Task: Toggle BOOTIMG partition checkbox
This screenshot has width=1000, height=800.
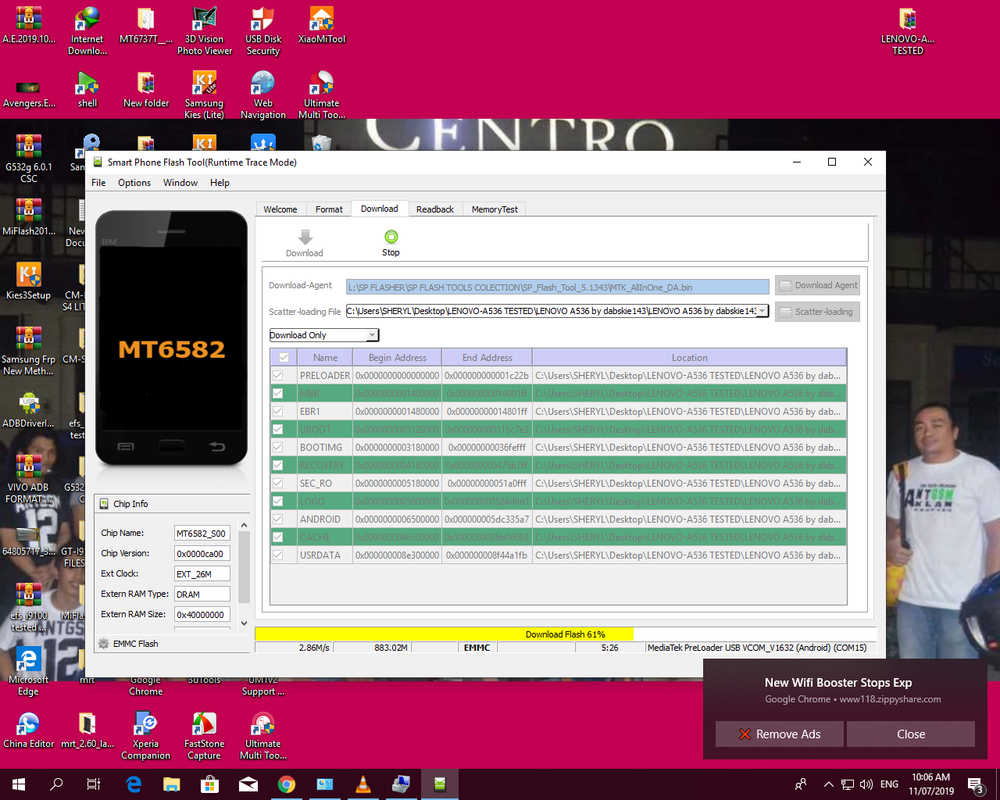Action: click(277, 447)
